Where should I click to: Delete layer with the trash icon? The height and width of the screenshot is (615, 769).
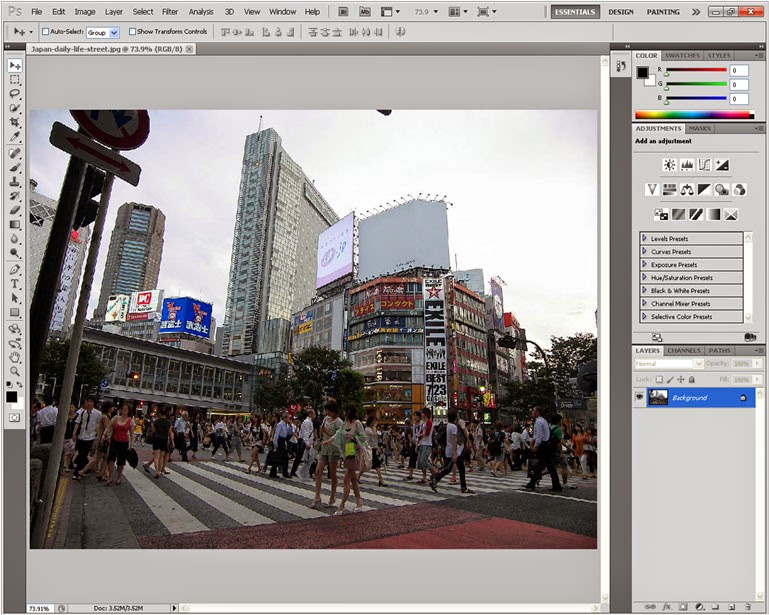(748, 607)
